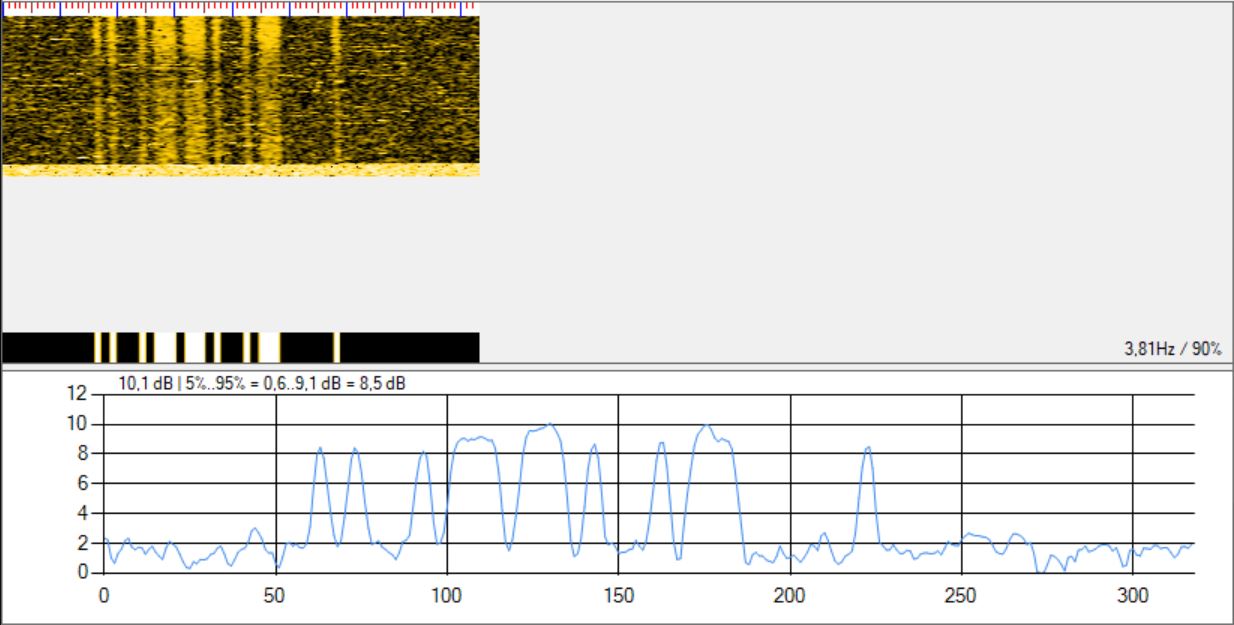Click the yellow waterfall spectrogram display
The image size is (1234, 625).
click(241, 96)
